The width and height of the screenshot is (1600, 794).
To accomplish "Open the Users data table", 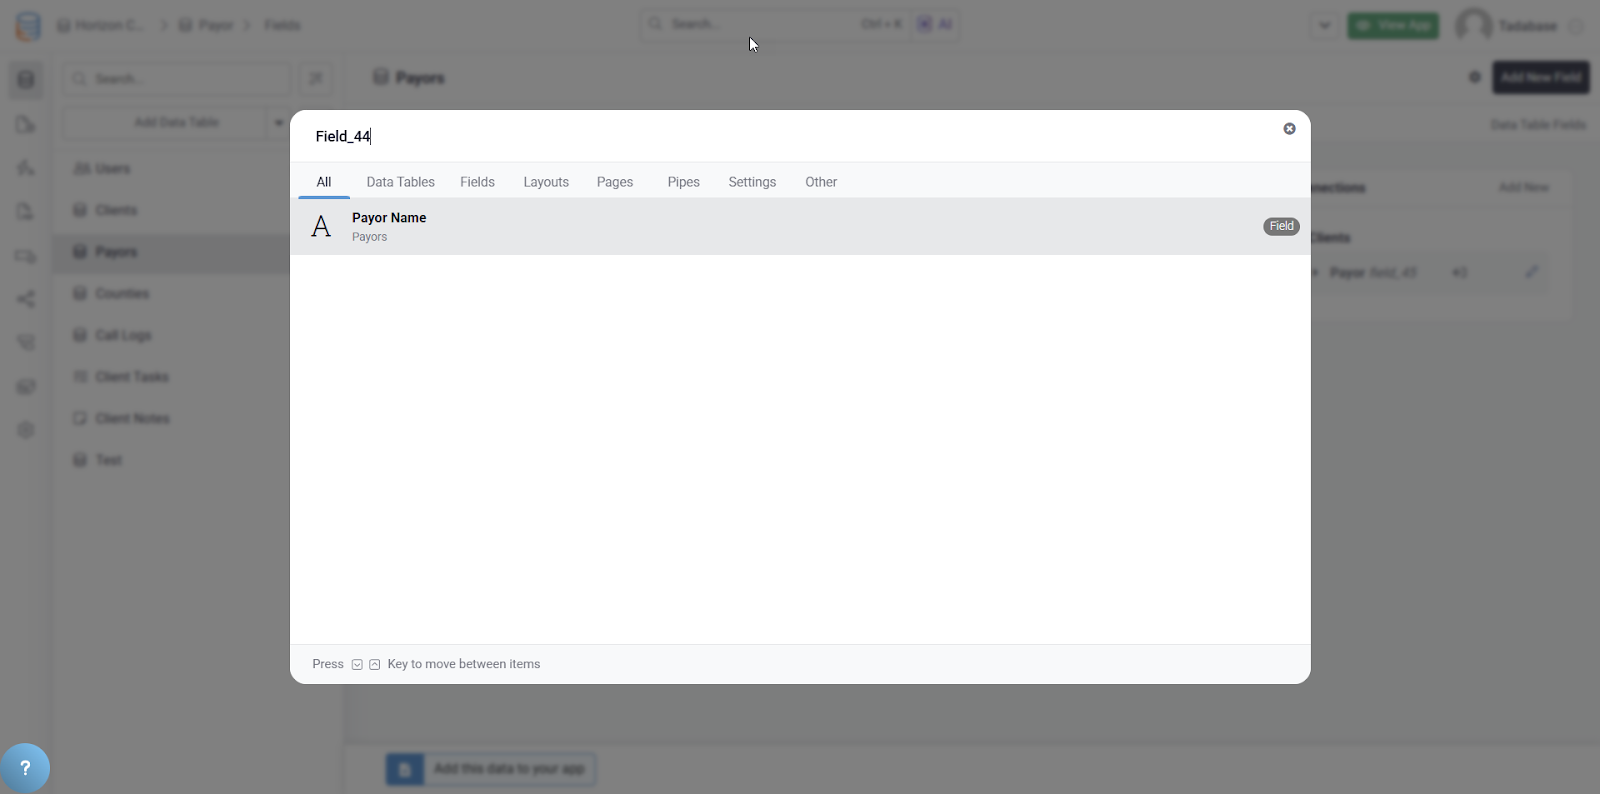I will 112,169.
